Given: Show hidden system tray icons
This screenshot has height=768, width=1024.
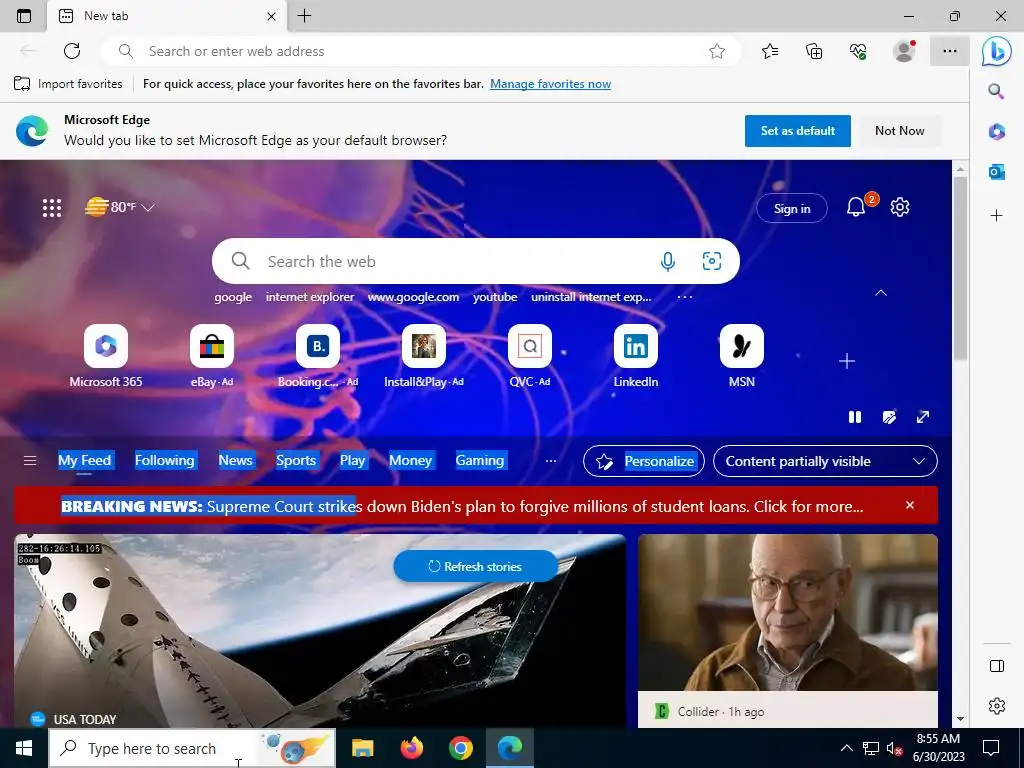Looking at the screenshot, I should point(846,748).
